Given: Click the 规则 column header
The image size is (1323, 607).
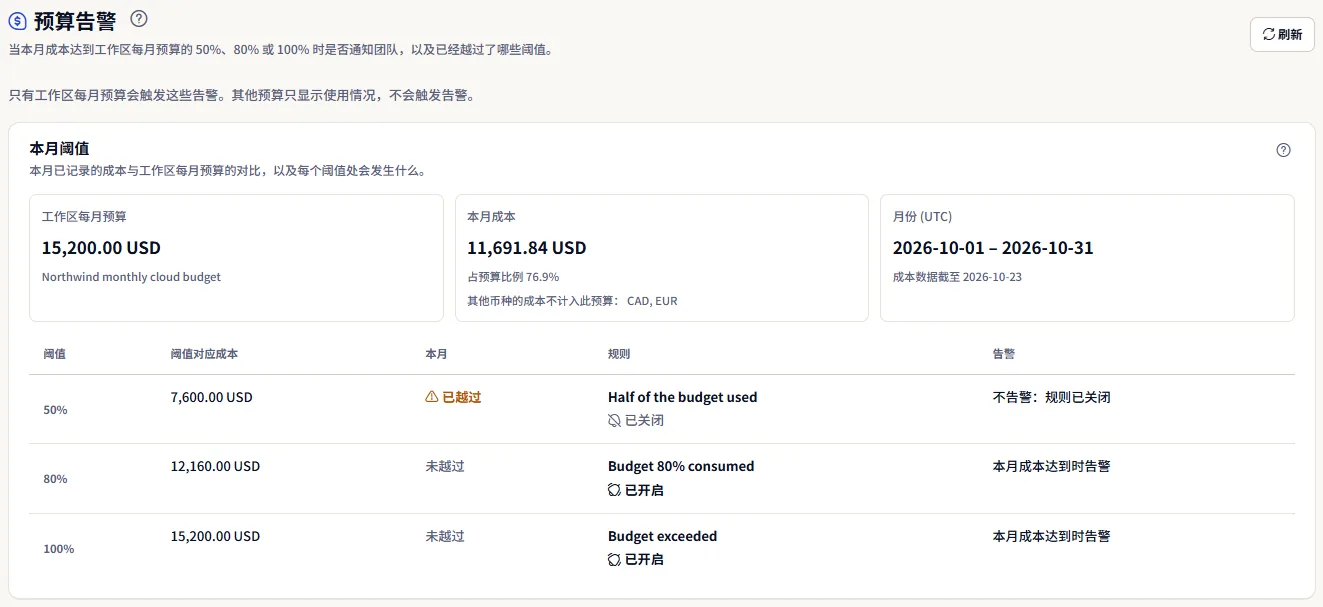Looking at the screenshot, I should pyautogui.click(x=619, y=354).
